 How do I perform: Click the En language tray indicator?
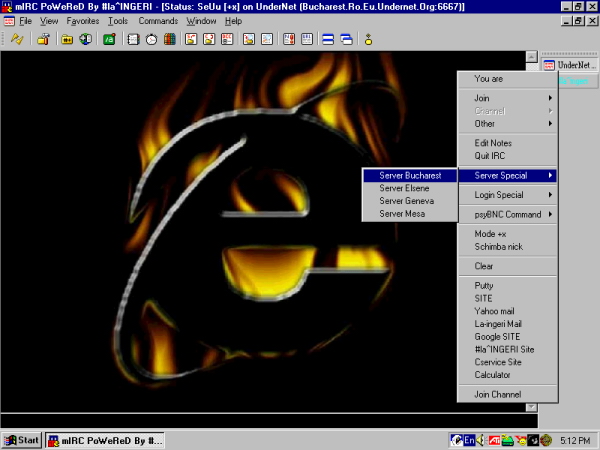(x=470, y=440)
